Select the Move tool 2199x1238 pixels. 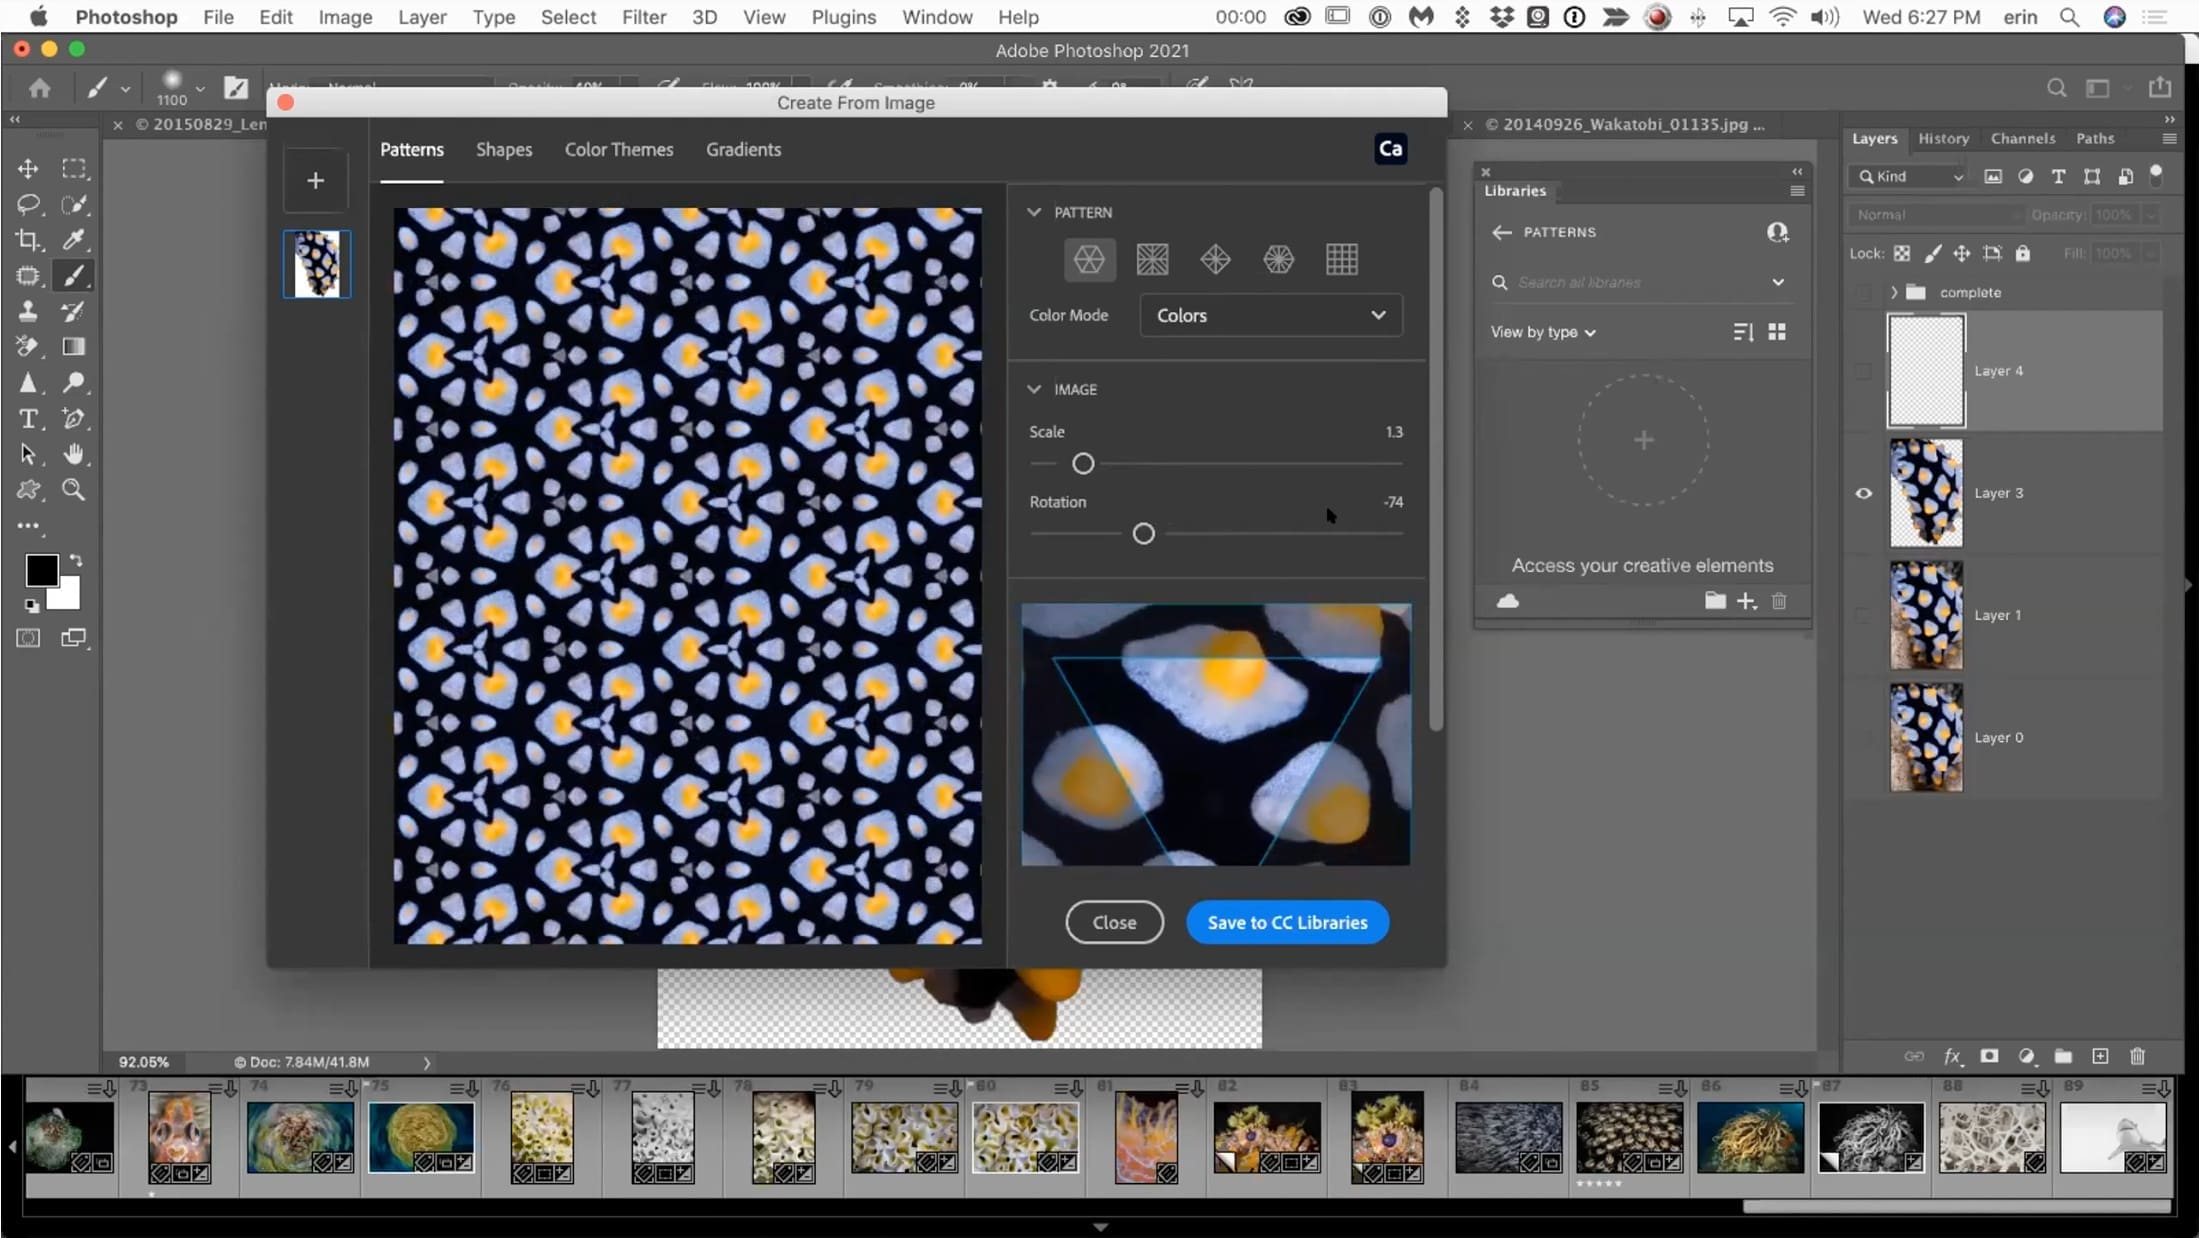28,169
